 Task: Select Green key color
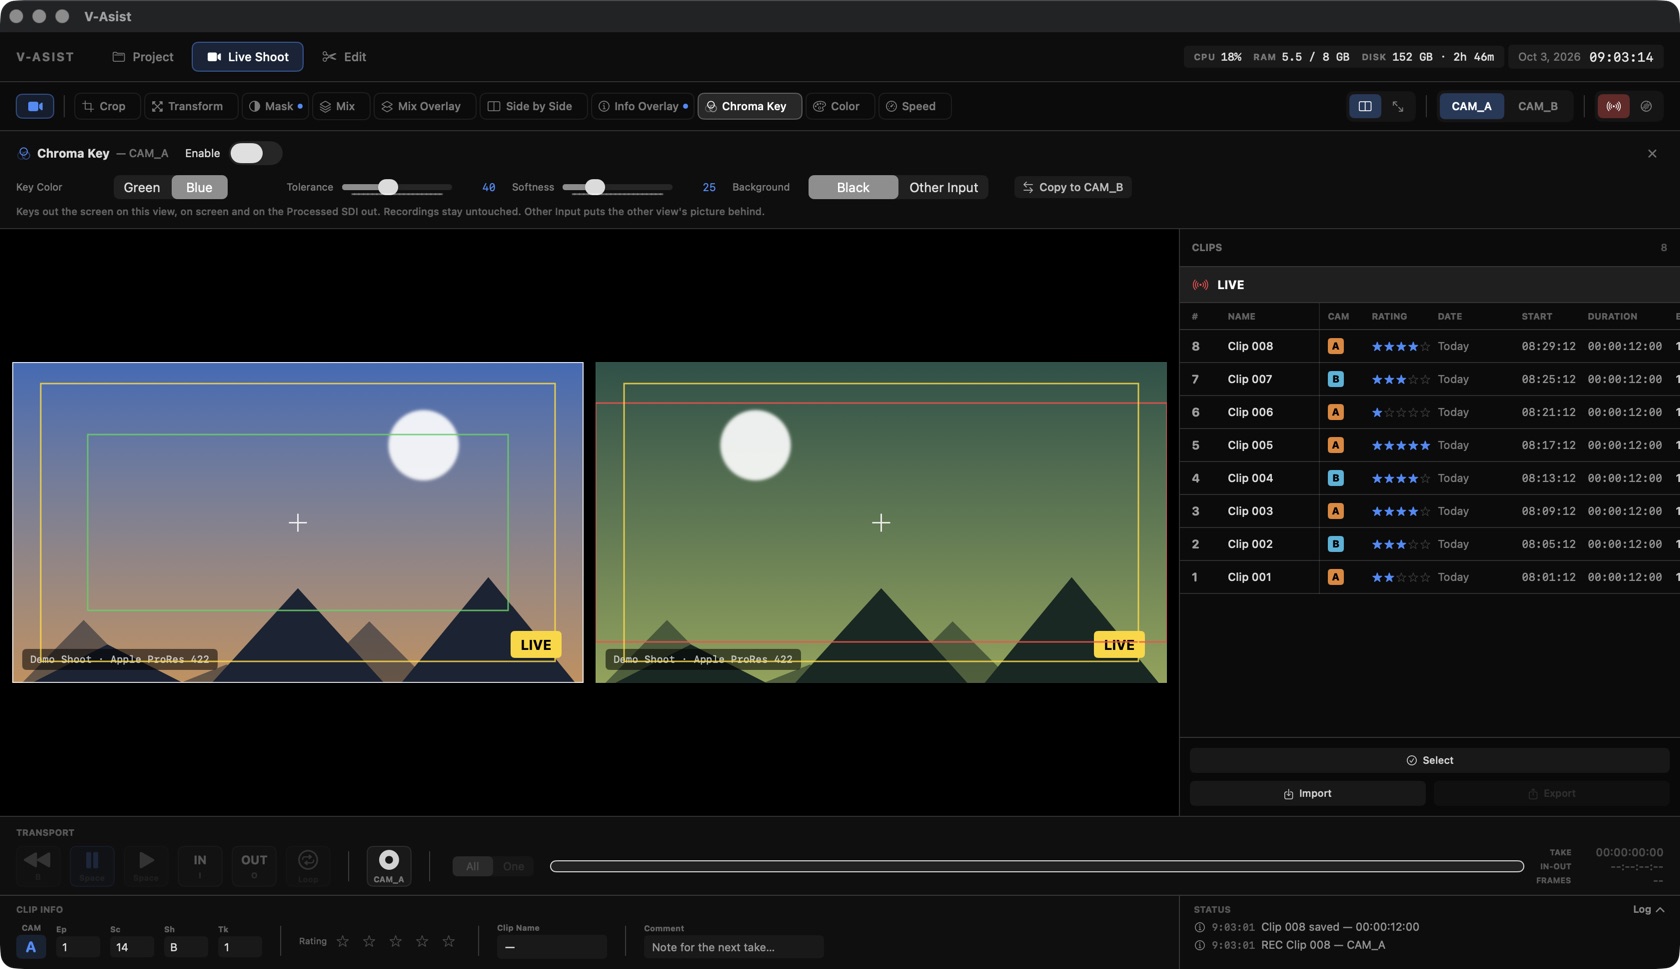coord(142,187)
